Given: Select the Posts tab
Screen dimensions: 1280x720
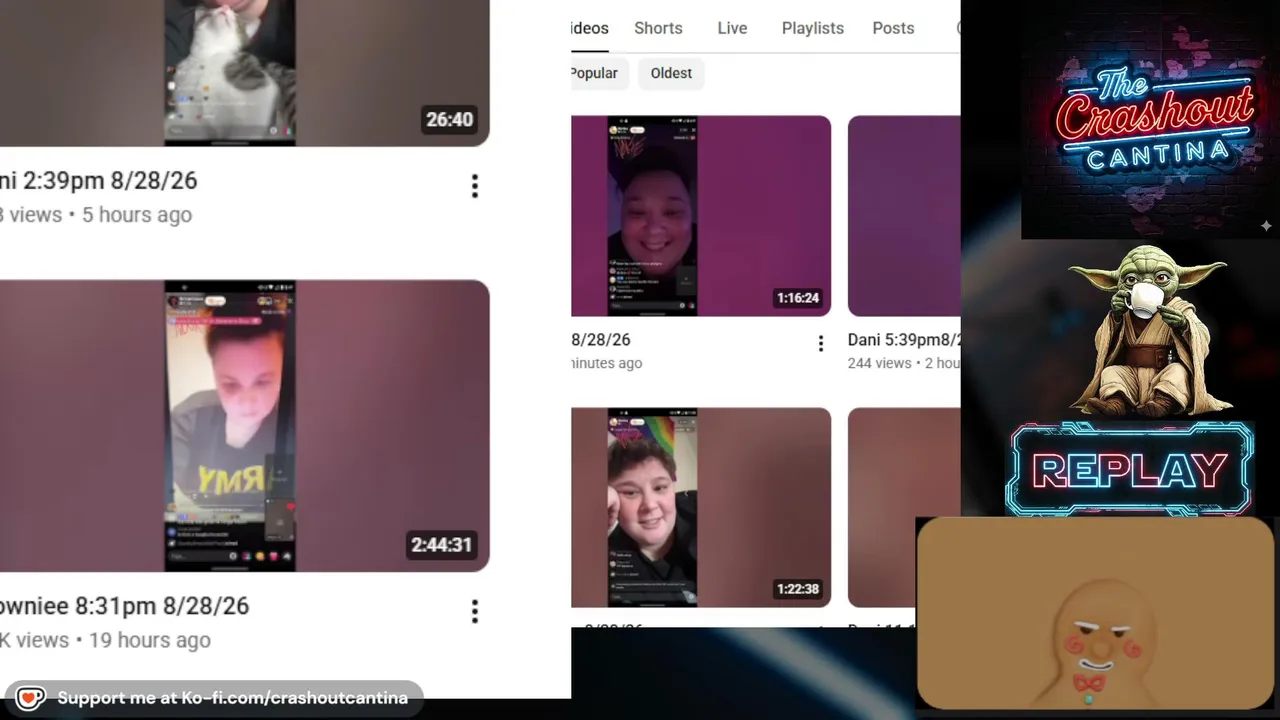Looking at the screenshot, I should point(893,28).
